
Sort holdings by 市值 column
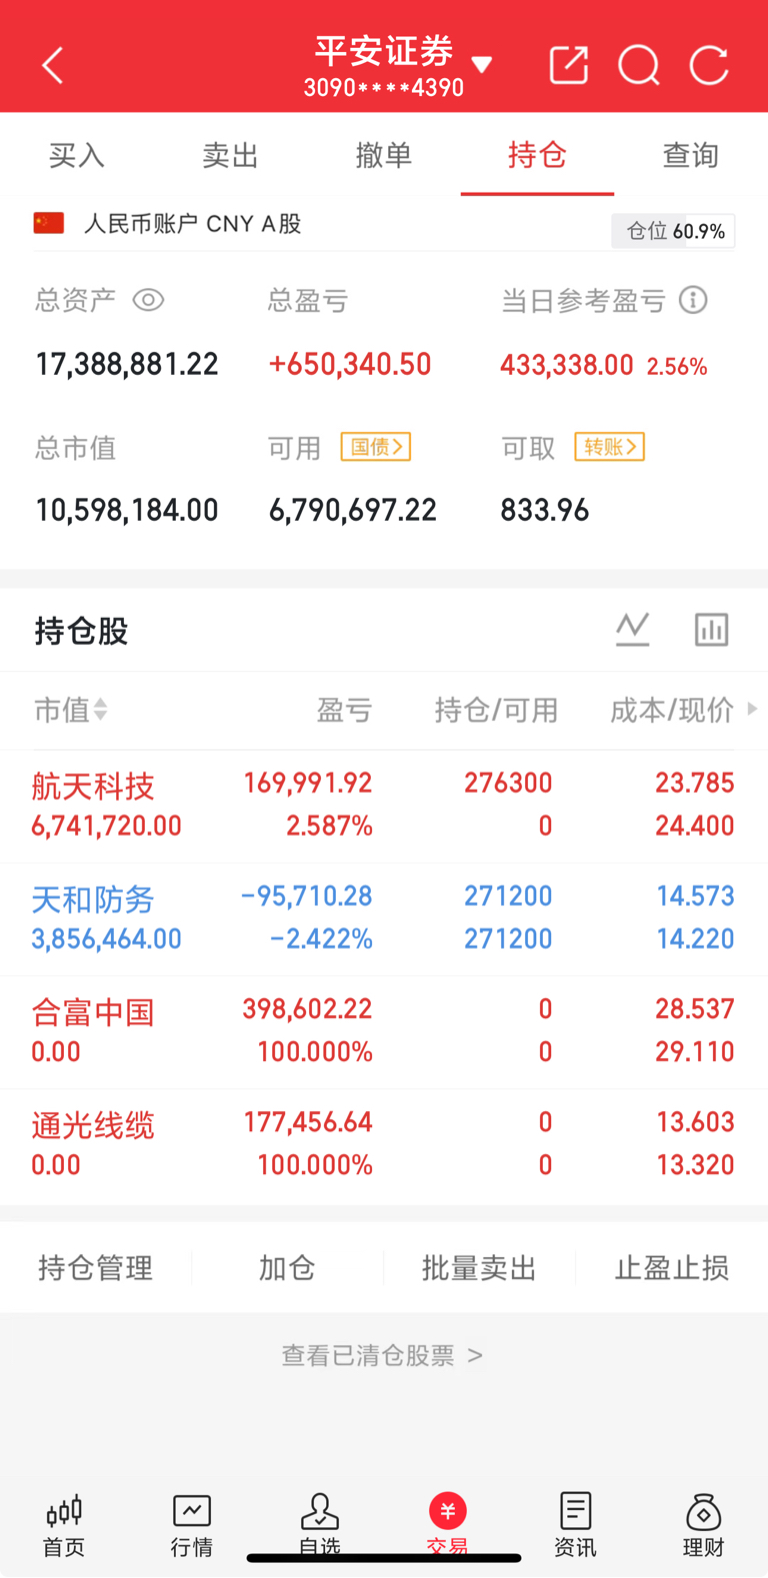pyautogui.click(x=71, y=710)
